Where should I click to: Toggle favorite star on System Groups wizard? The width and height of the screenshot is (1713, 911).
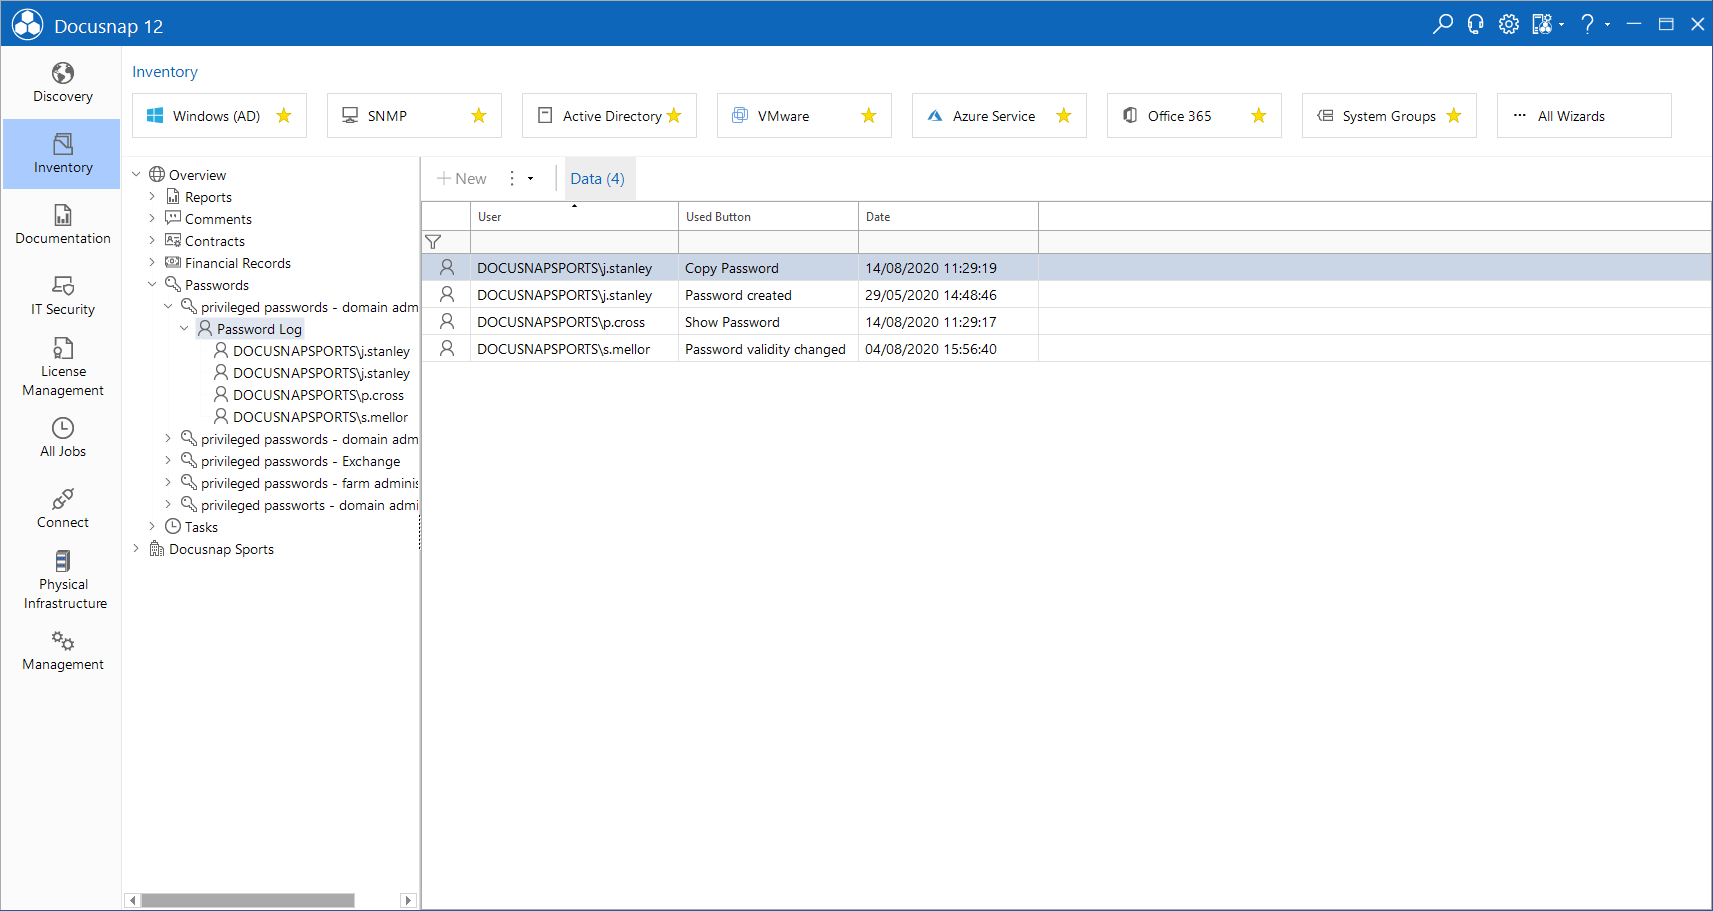pyautogui.click(x=1454, y=116)
